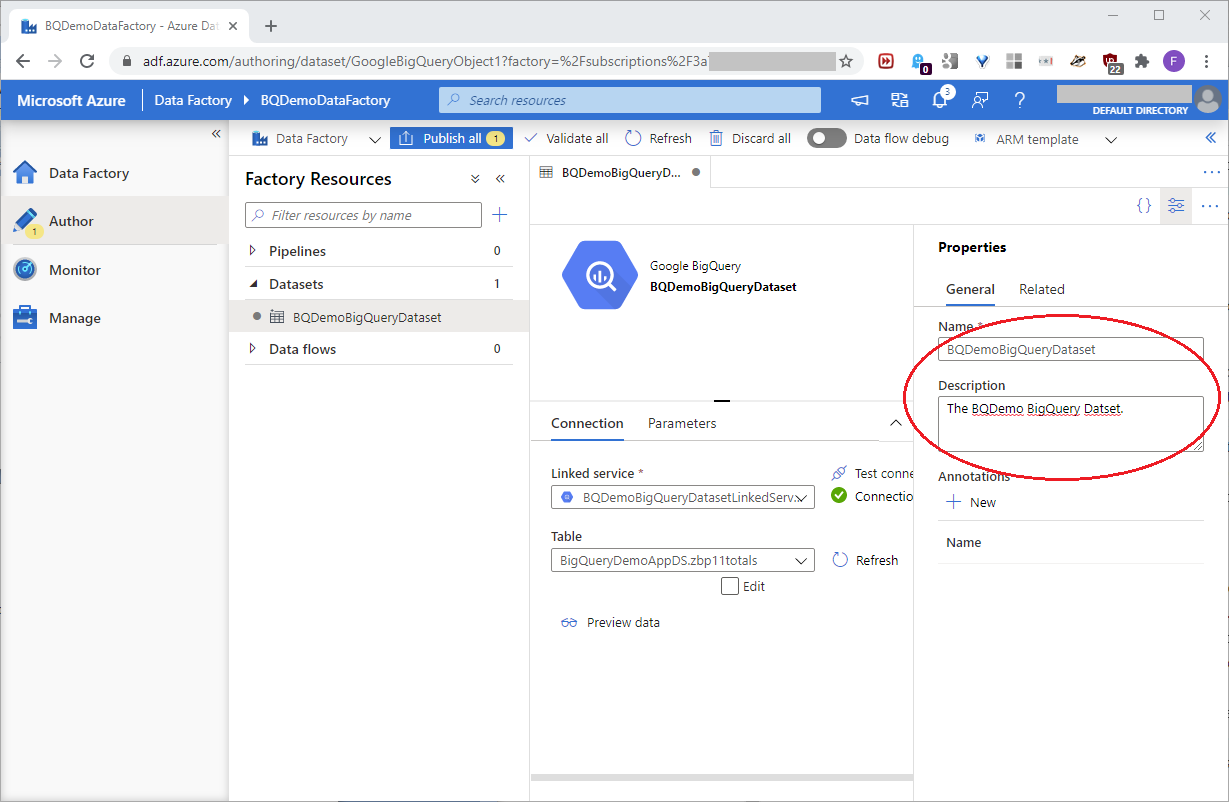This screenshot has height=802, width=1229.
Task: Open the Azure help question mark icon
Action: (x=1019, y=100)
